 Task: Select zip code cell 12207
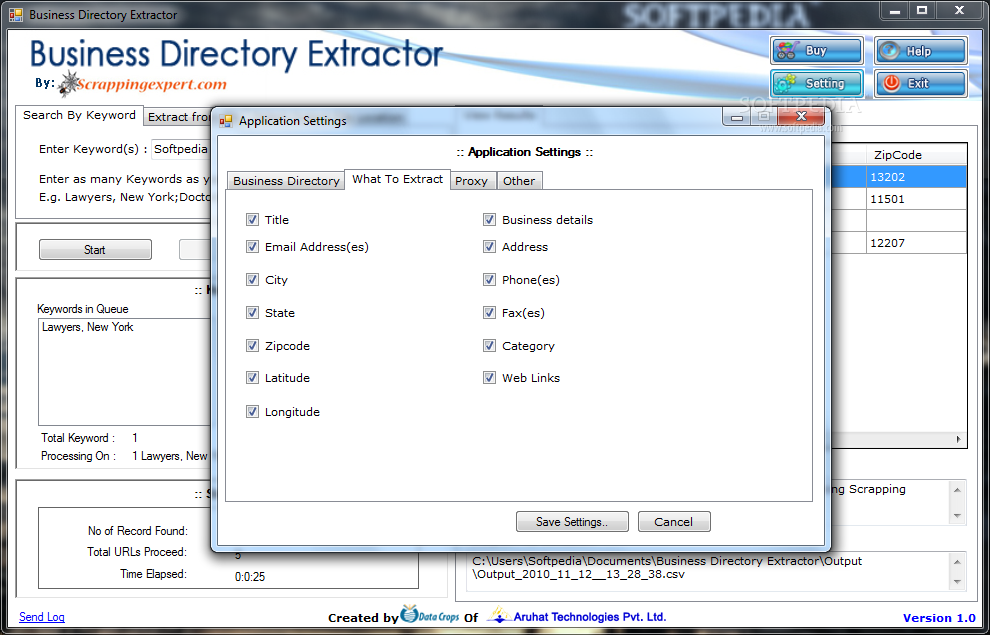coord(916,243)
